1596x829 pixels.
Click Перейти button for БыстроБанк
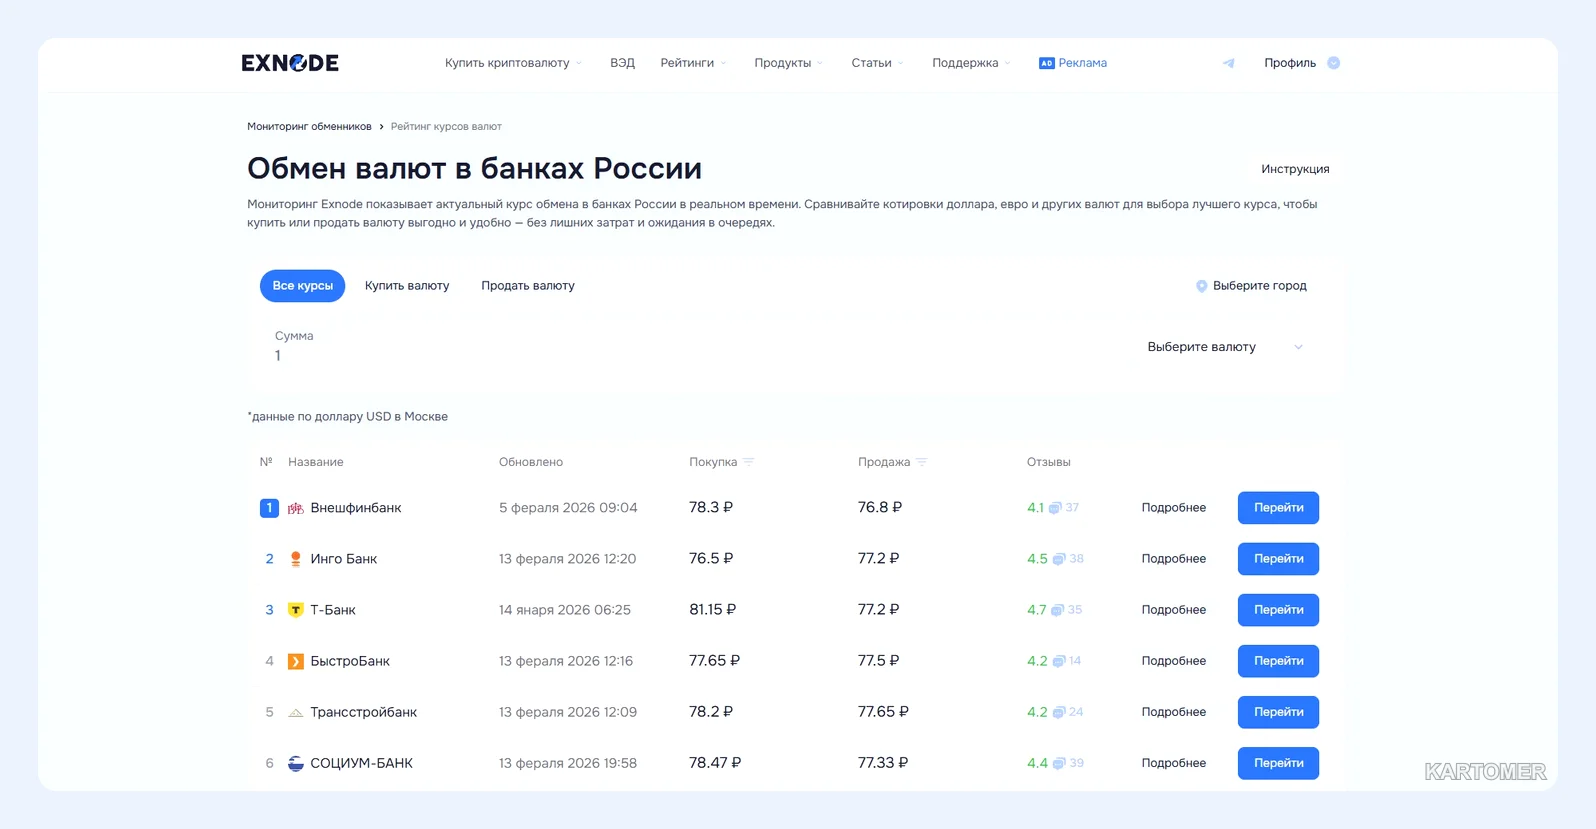(x=1278, y=661)
